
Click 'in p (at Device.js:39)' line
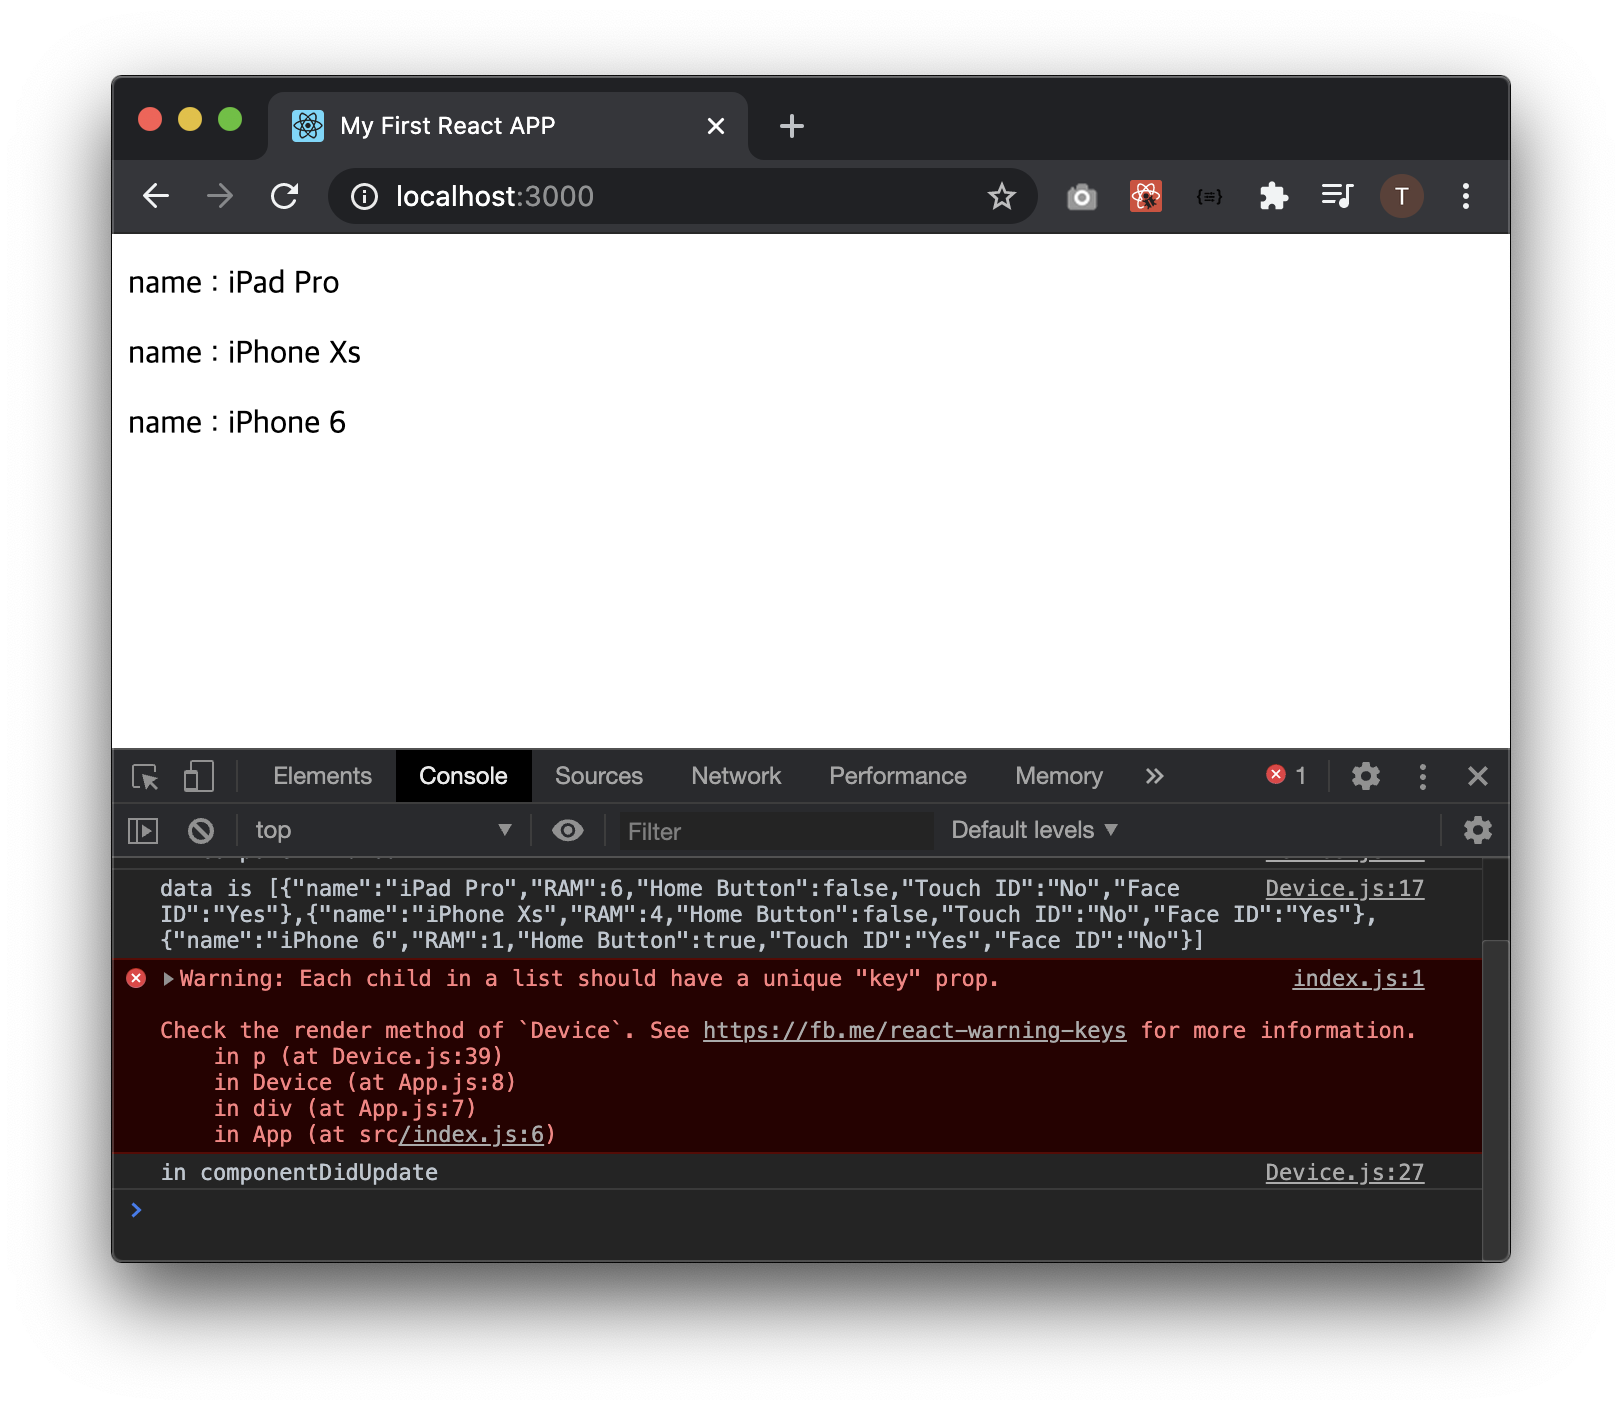(358, 1056)
